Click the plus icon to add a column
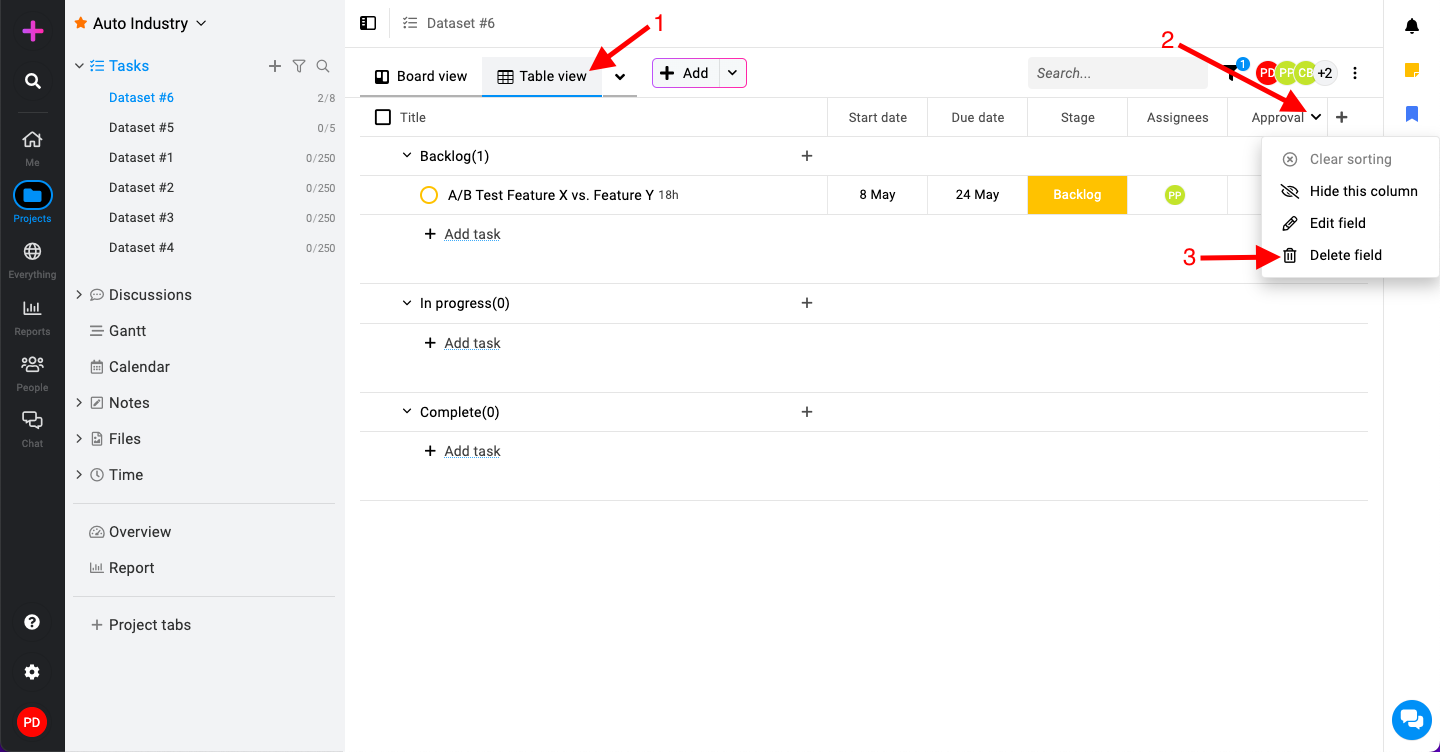 point(1342,117)
